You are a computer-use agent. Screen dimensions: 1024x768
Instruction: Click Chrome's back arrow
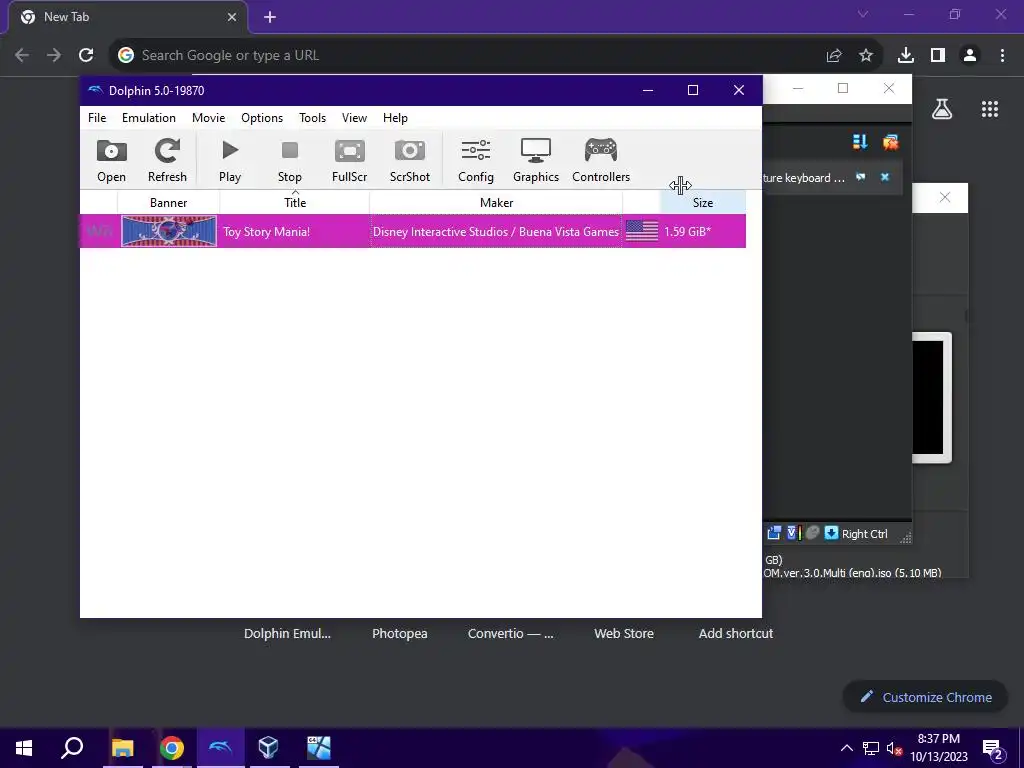[22, 56]
